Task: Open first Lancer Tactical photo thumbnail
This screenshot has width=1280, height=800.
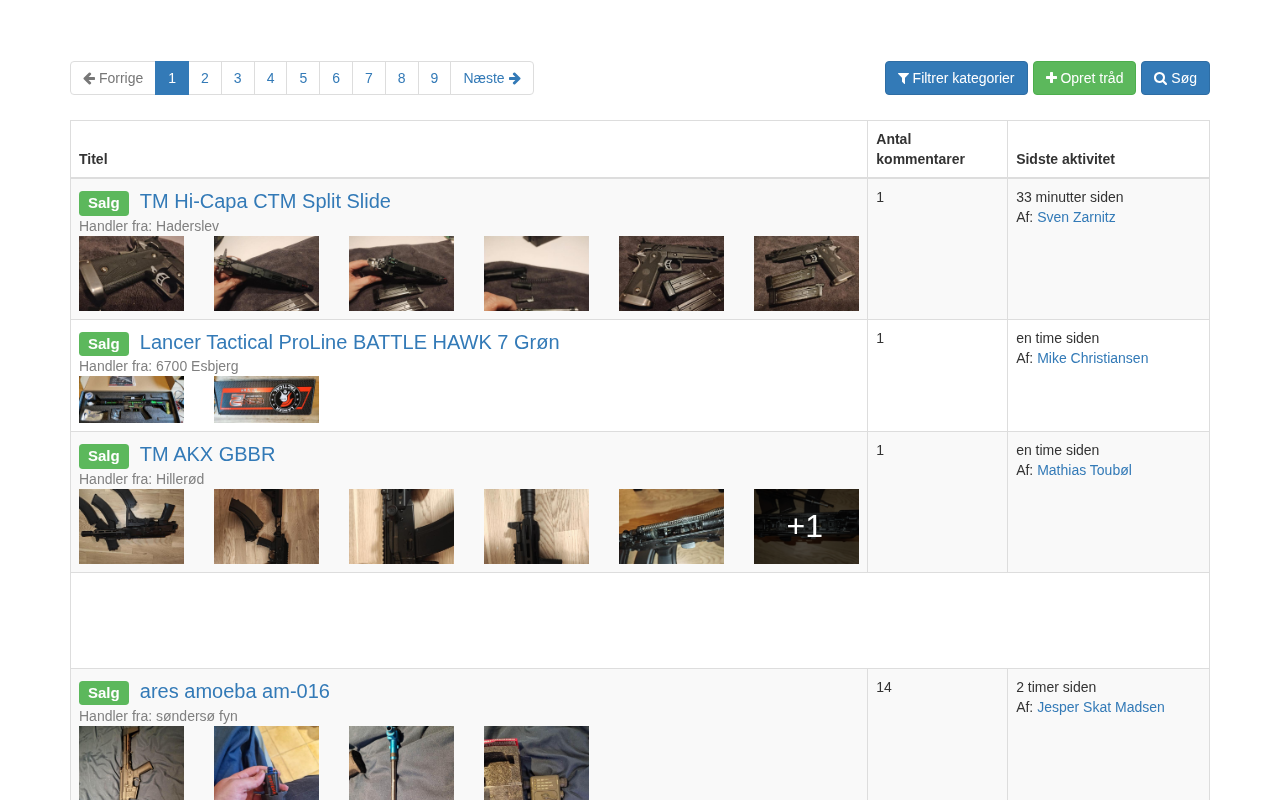Action: tap(131, 399)
